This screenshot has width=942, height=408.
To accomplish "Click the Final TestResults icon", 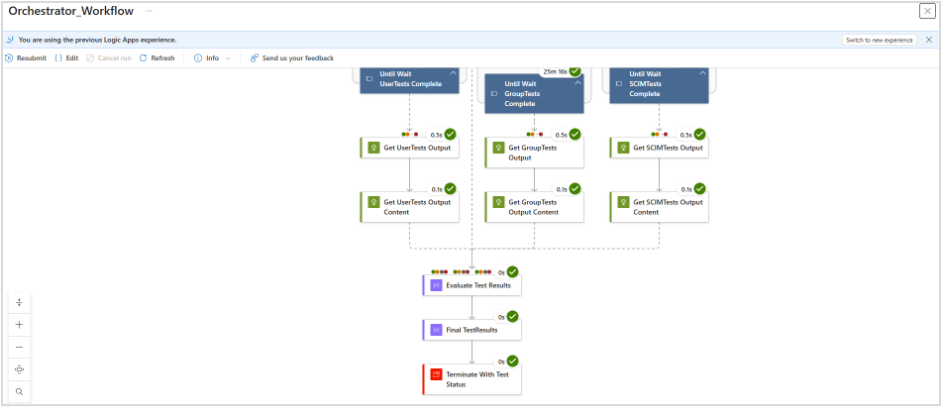I will coord(436,330).
